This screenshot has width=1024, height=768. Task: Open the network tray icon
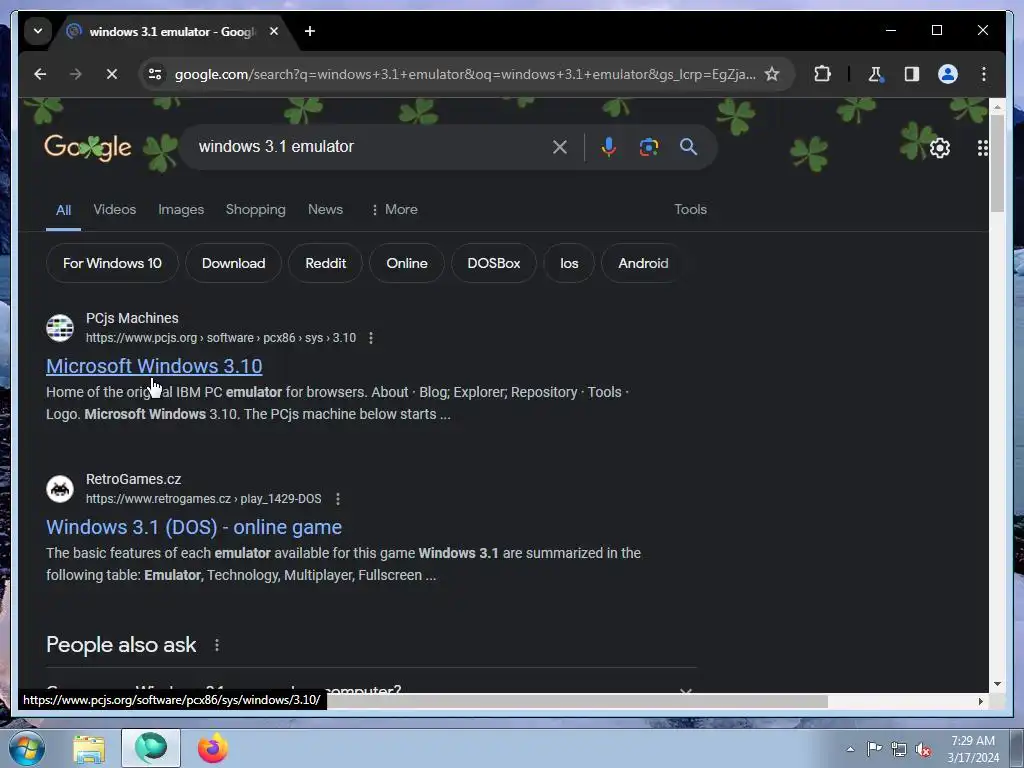(x=899, y=750)
